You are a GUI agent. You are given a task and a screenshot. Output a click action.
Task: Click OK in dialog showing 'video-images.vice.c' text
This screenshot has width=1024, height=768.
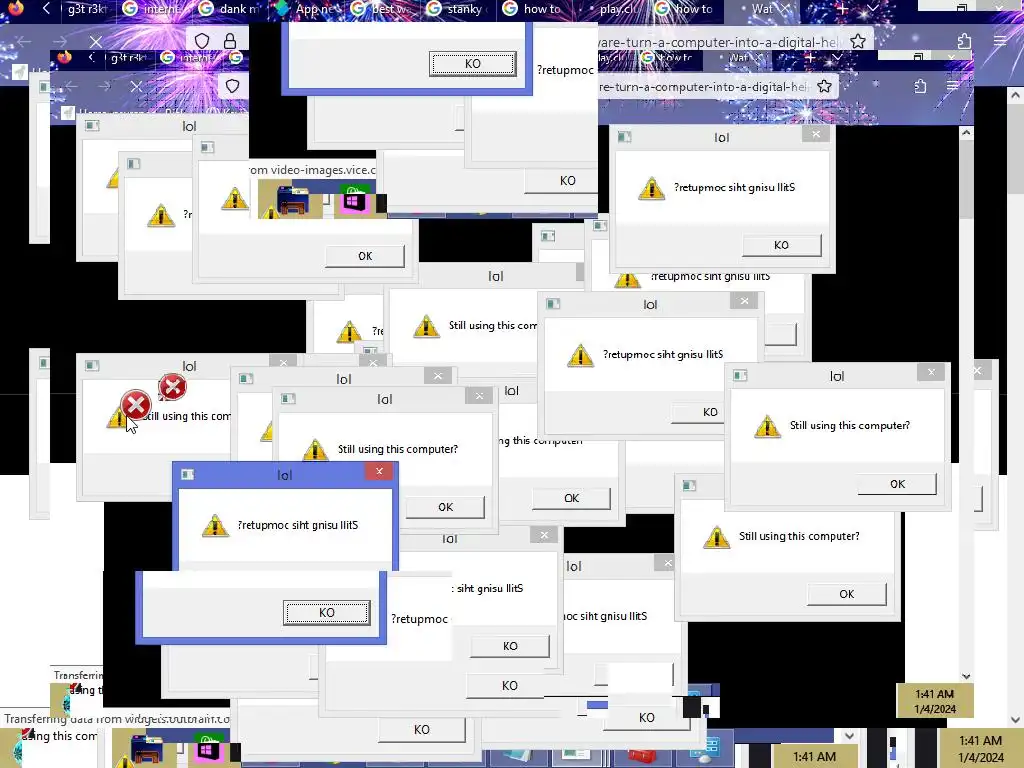pyautogui.click(x=365, y=256)
